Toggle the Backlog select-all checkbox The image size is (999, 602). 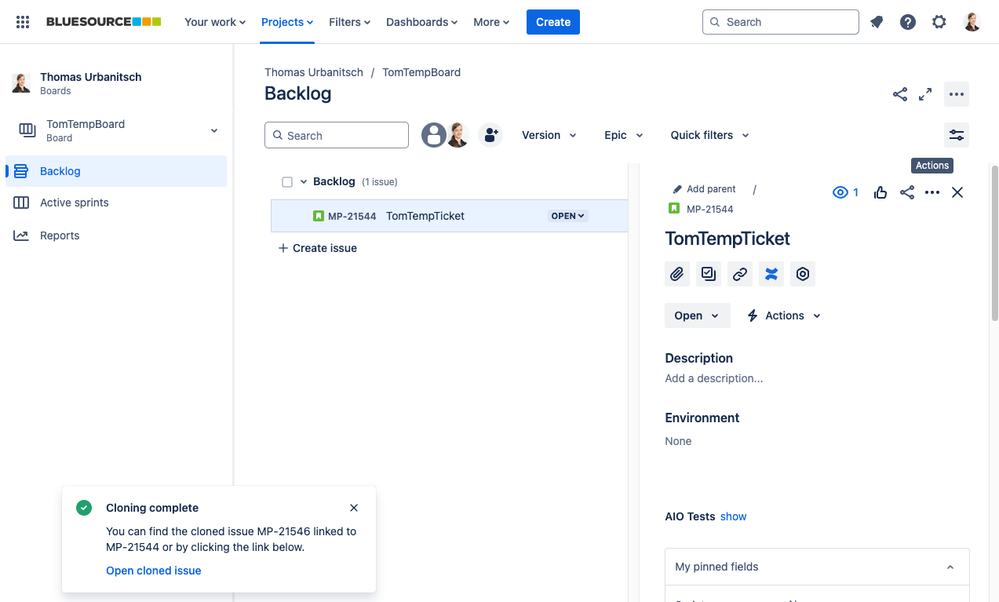287,182
